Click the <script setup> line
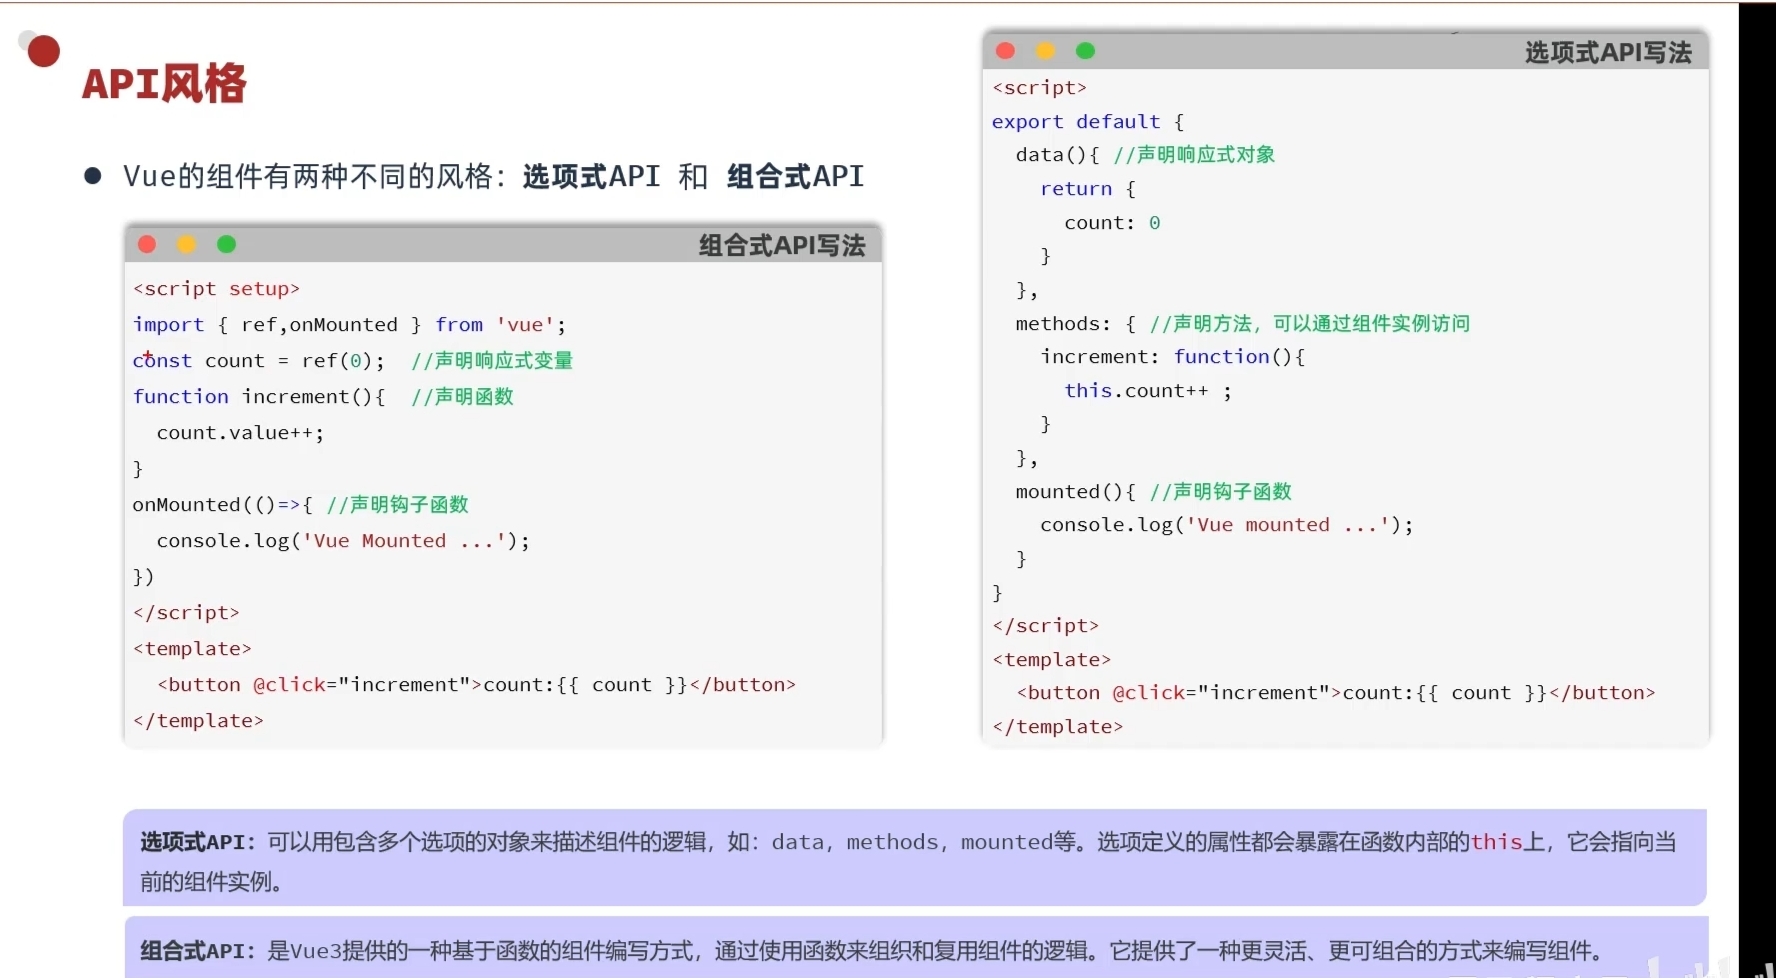Screen dimensions: 1776x978 click(x=217, y=289)
